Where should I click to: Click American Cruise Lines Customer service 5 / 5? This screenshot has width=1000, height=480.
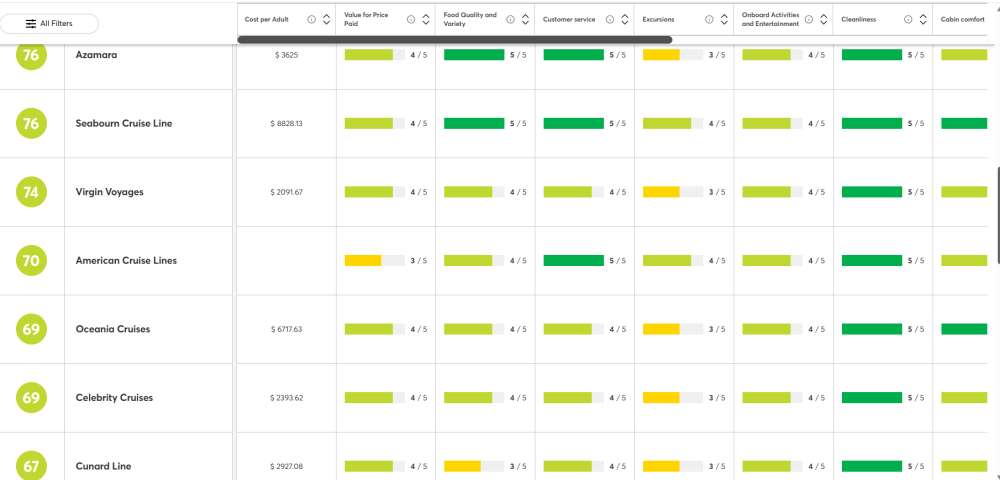[x=618, y=261]
